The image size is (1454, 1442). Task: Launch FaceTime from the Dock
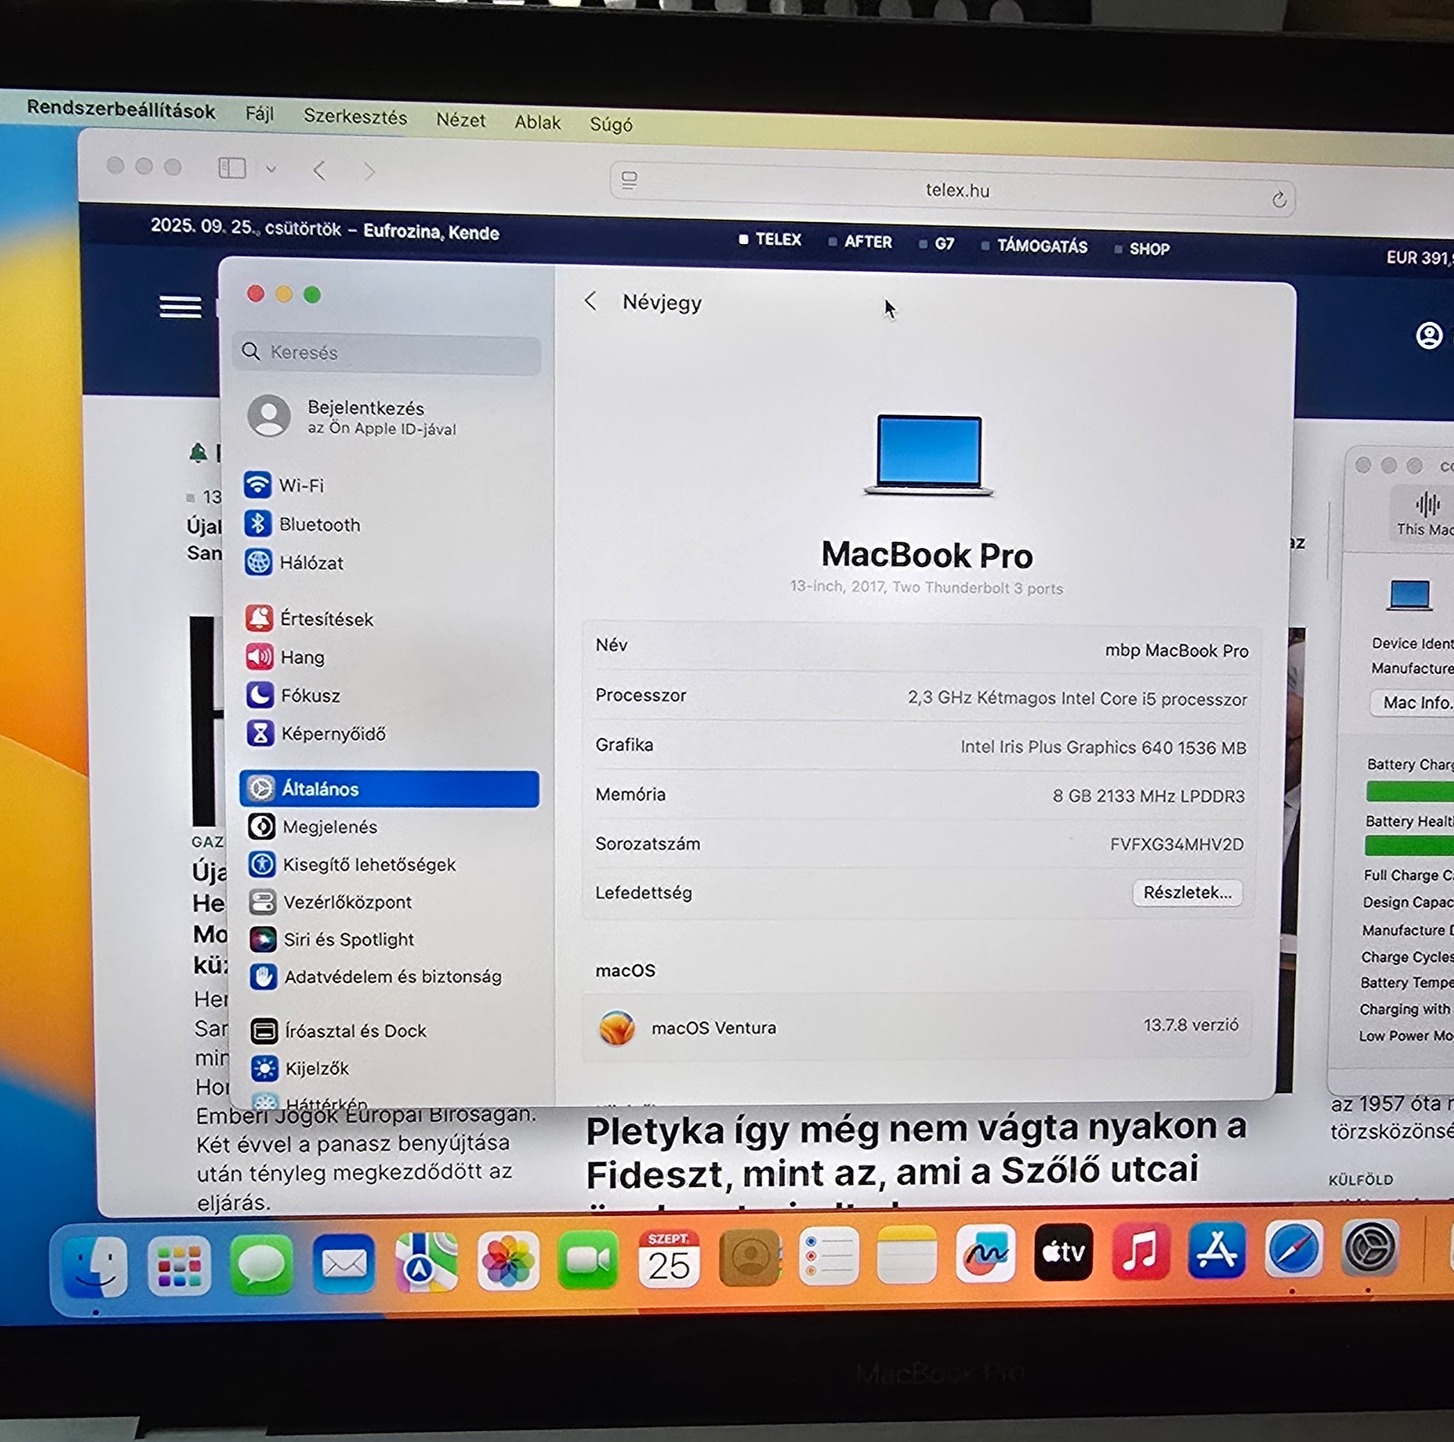click(x=588, y=1260)
